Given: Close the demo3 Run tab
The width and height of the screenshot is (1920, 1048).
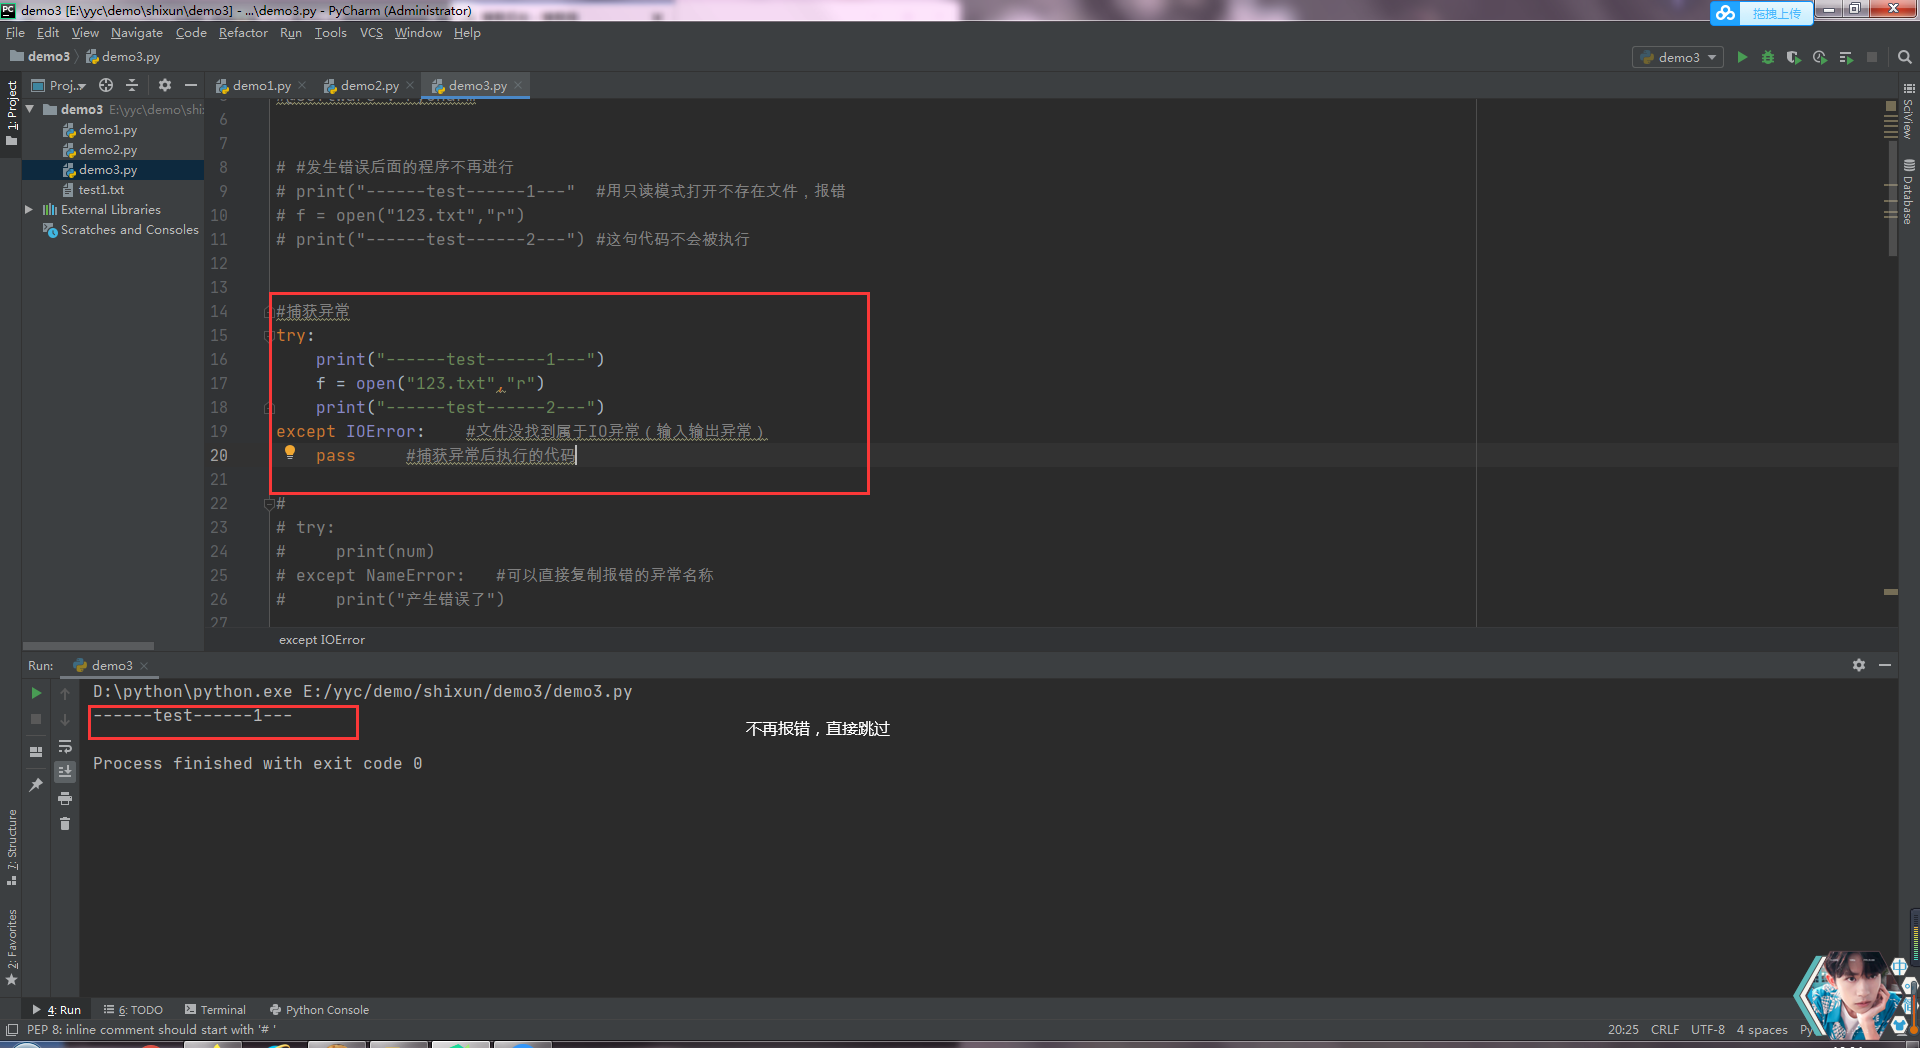Looking at the screenshot, I should pyautogui.click(x=144, y=666).
